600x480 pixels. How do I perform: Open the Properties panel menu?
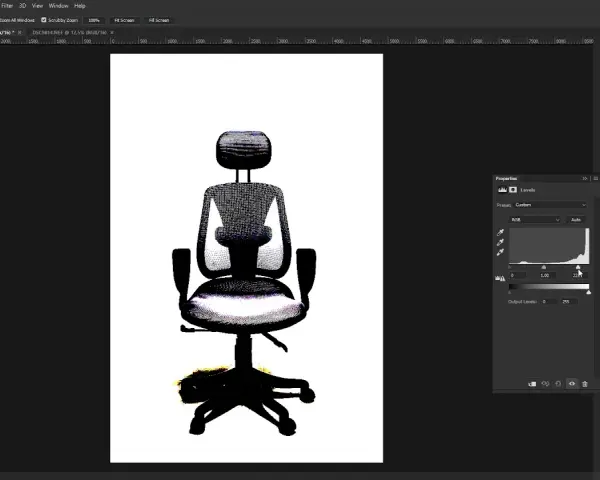click(595, 179)
